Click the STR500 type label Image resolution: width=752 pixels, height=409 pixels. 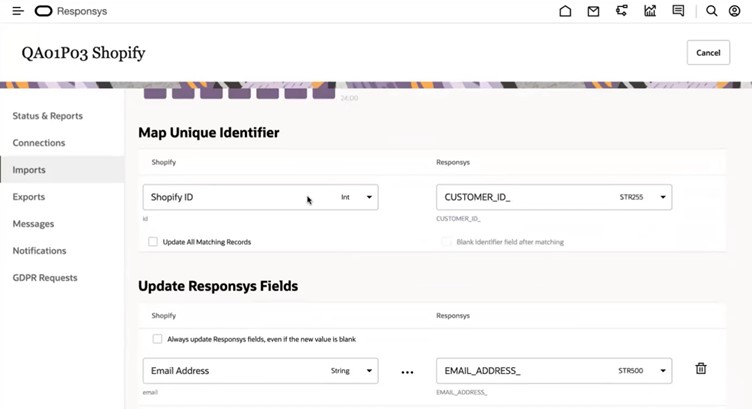point(631,371)
